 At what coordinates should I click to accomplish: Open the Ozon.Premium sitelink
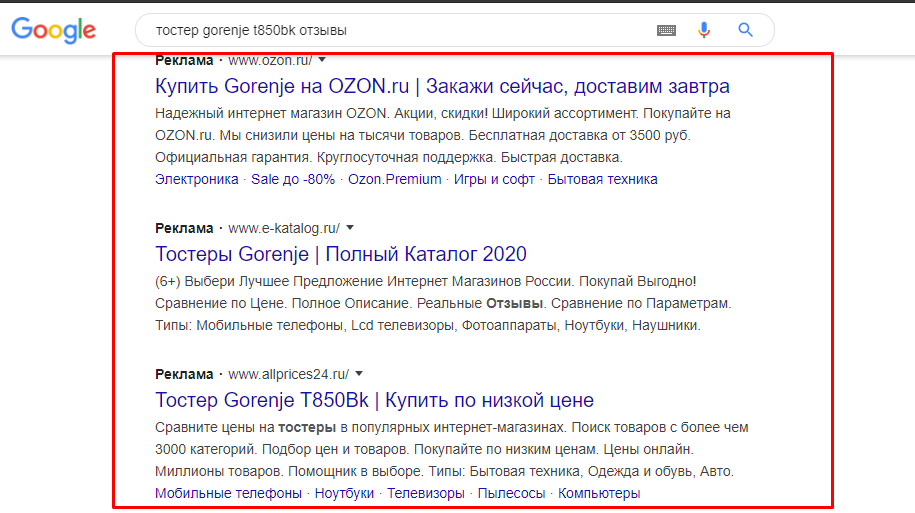pyautogui.click(x=394, y=179)
